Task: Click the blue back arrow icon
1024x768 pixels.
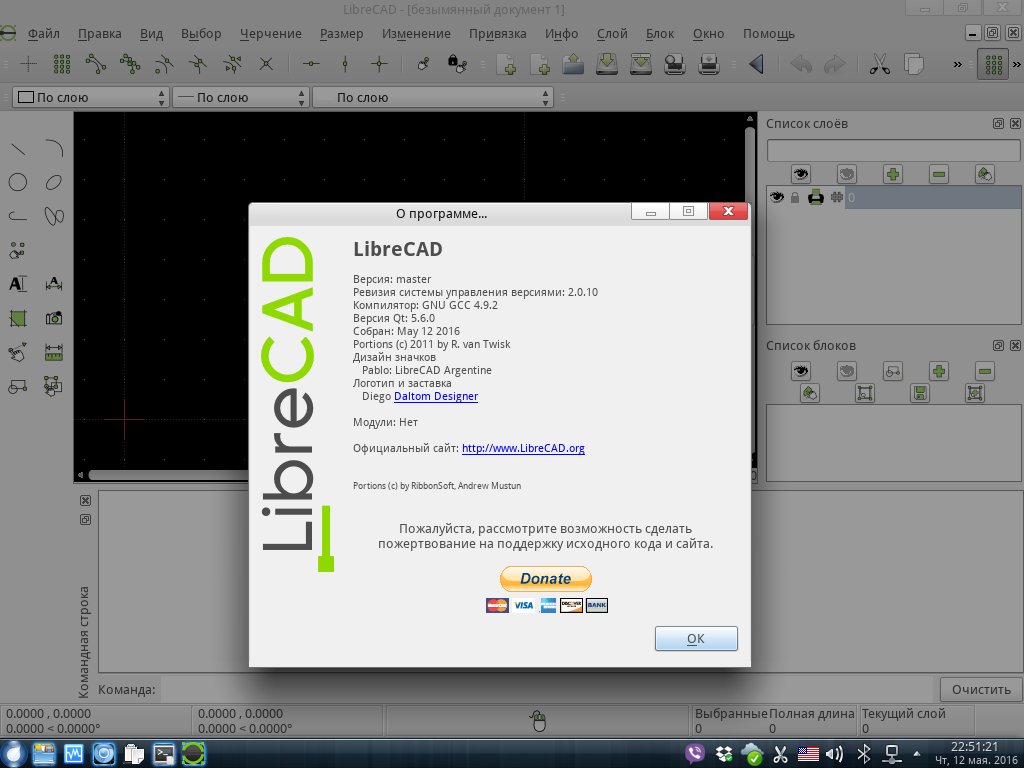Action: (756, 64)
